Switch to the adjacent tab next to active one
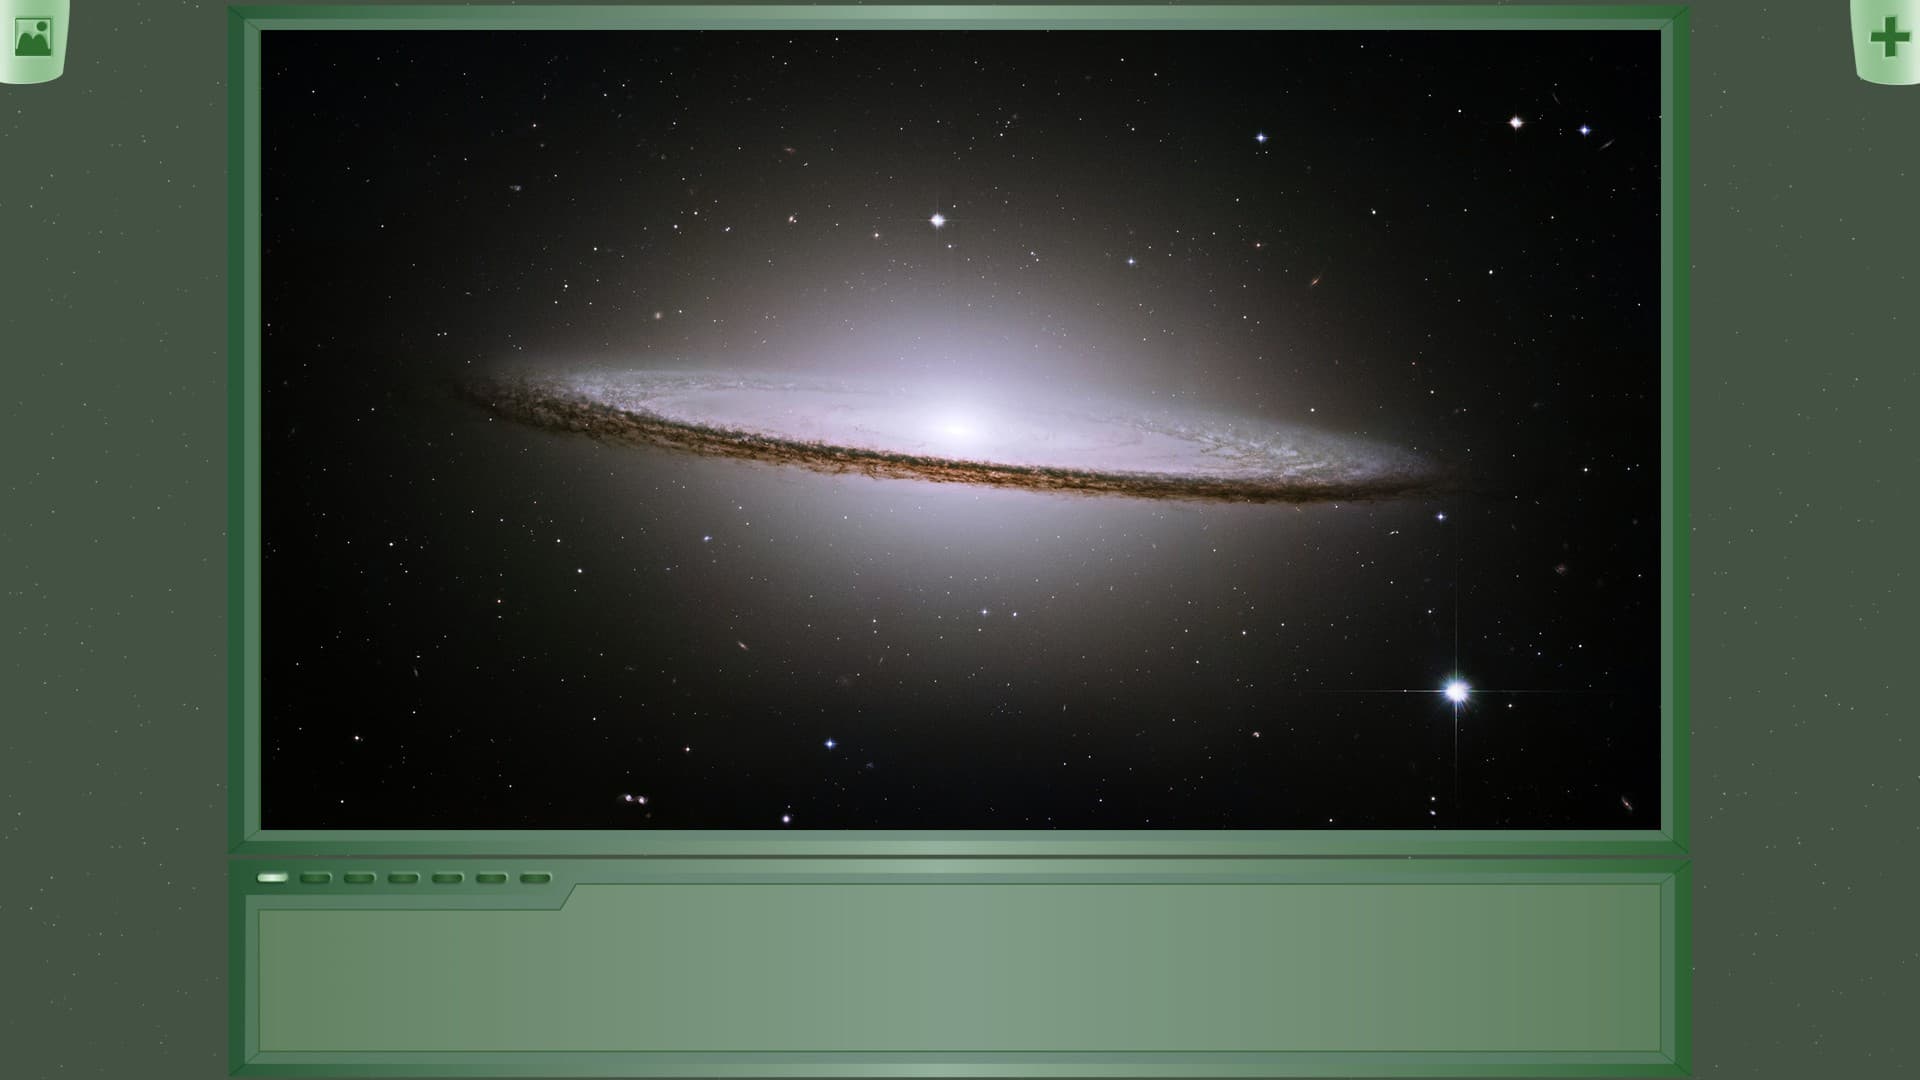Image resolution: width=1920 pixels, height=1080 pixels. (x=316, y=877)
